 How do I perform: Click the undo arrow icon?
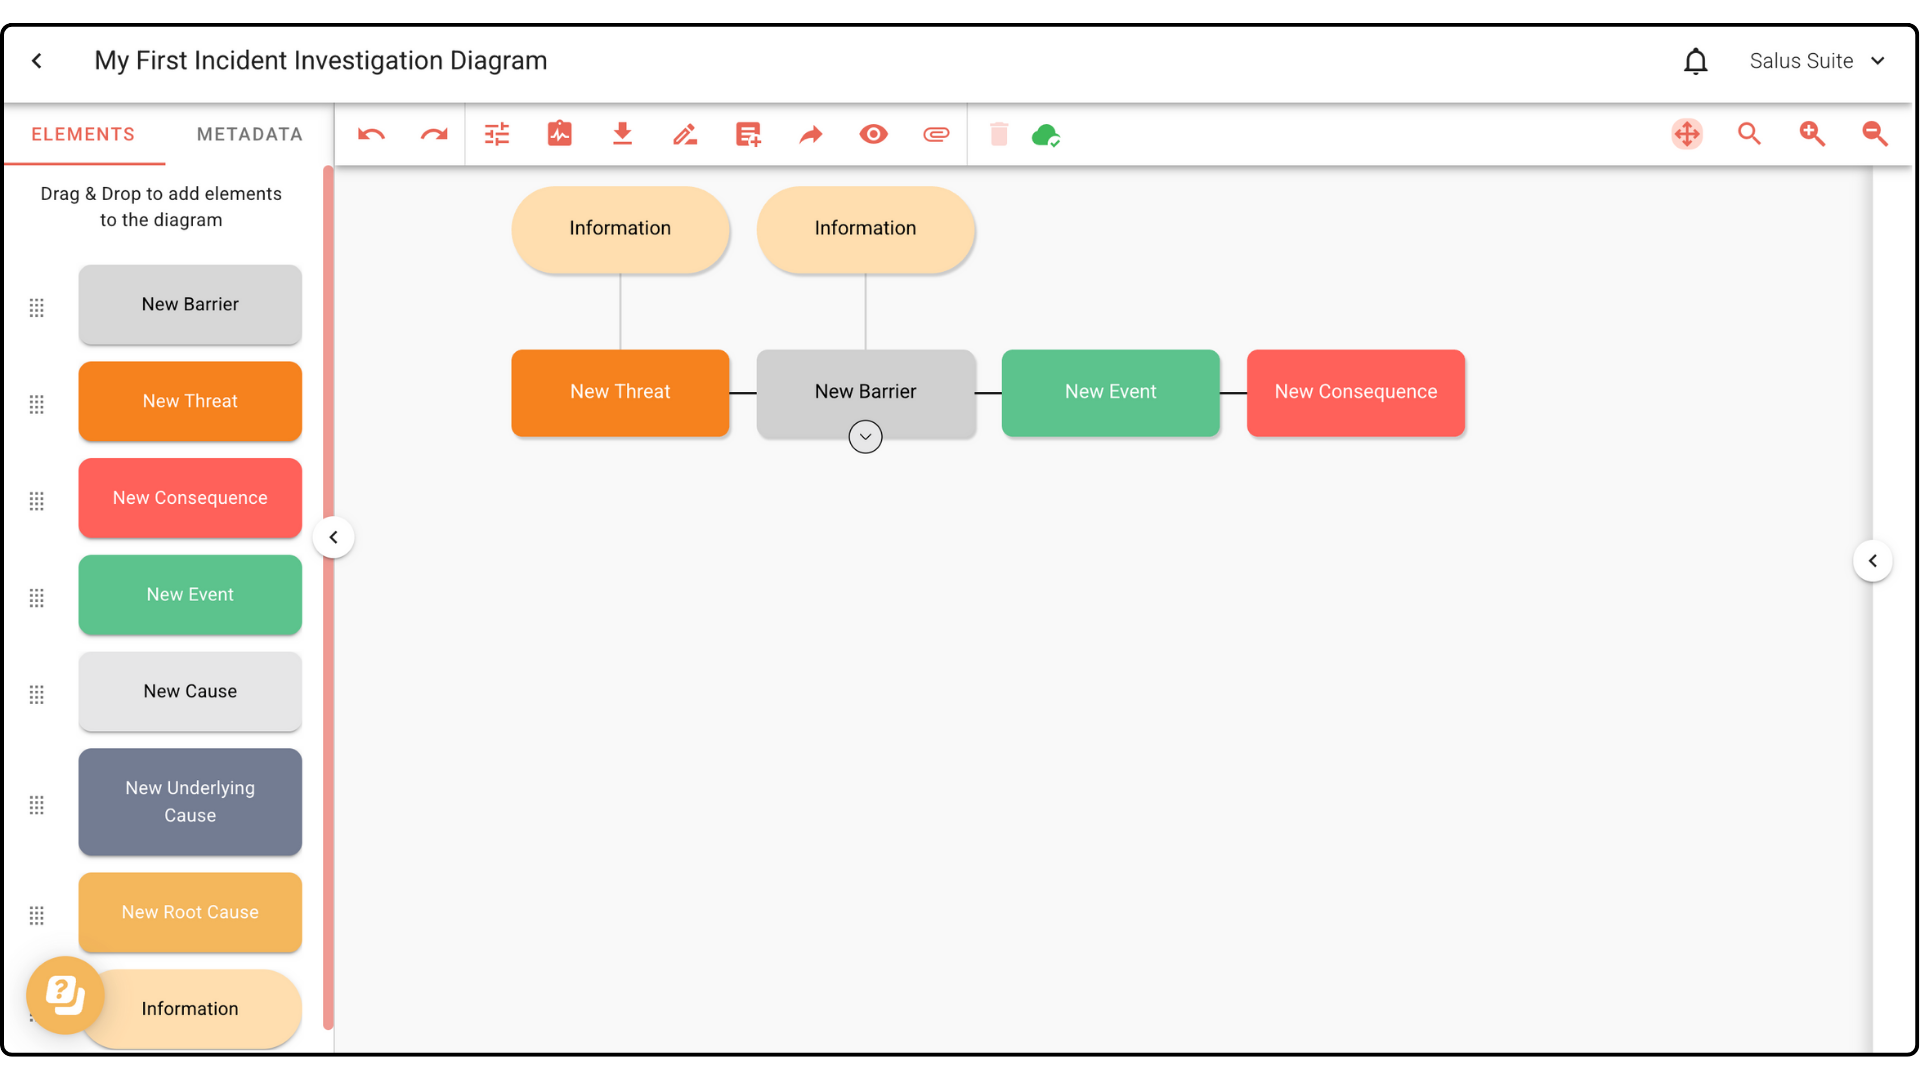click(x=371, y=134)
